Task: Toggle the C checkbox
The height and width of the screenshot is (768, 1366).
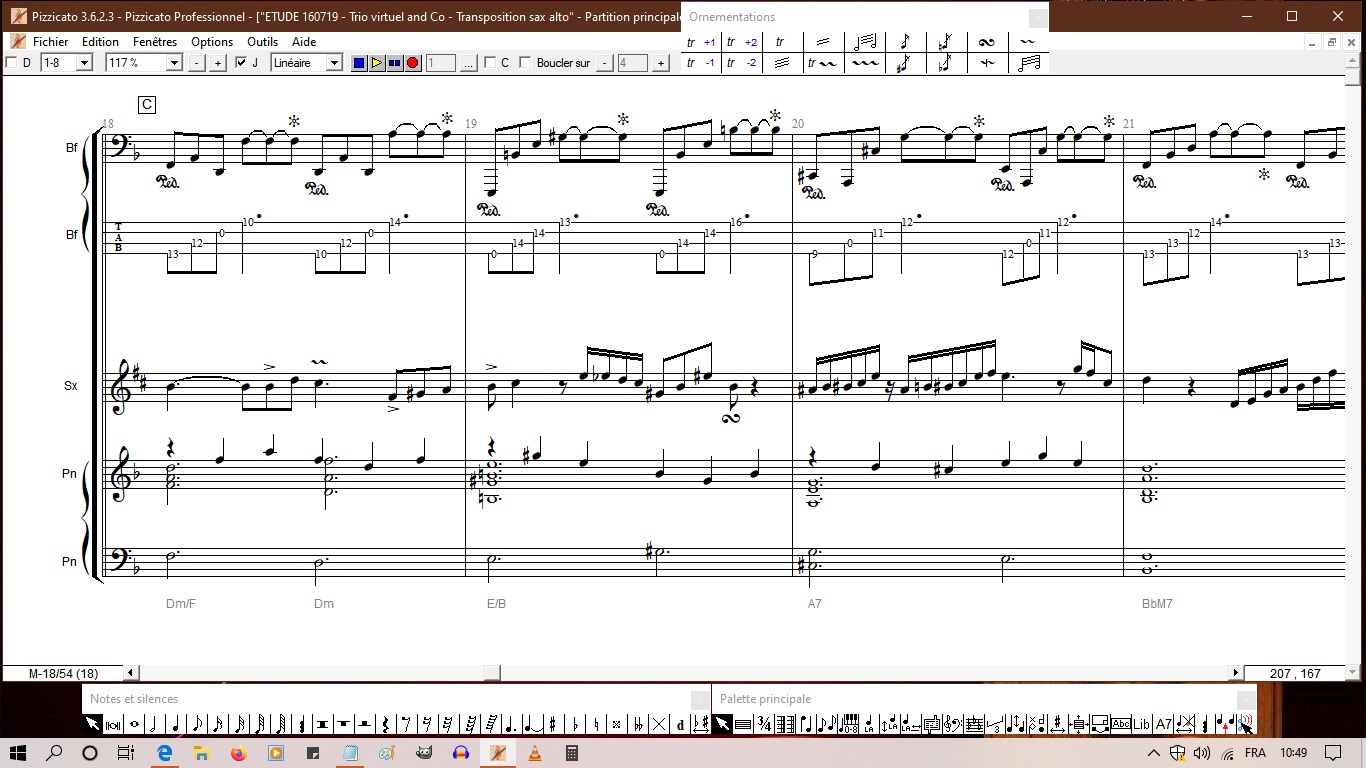Action: click(x=490, y=63)
